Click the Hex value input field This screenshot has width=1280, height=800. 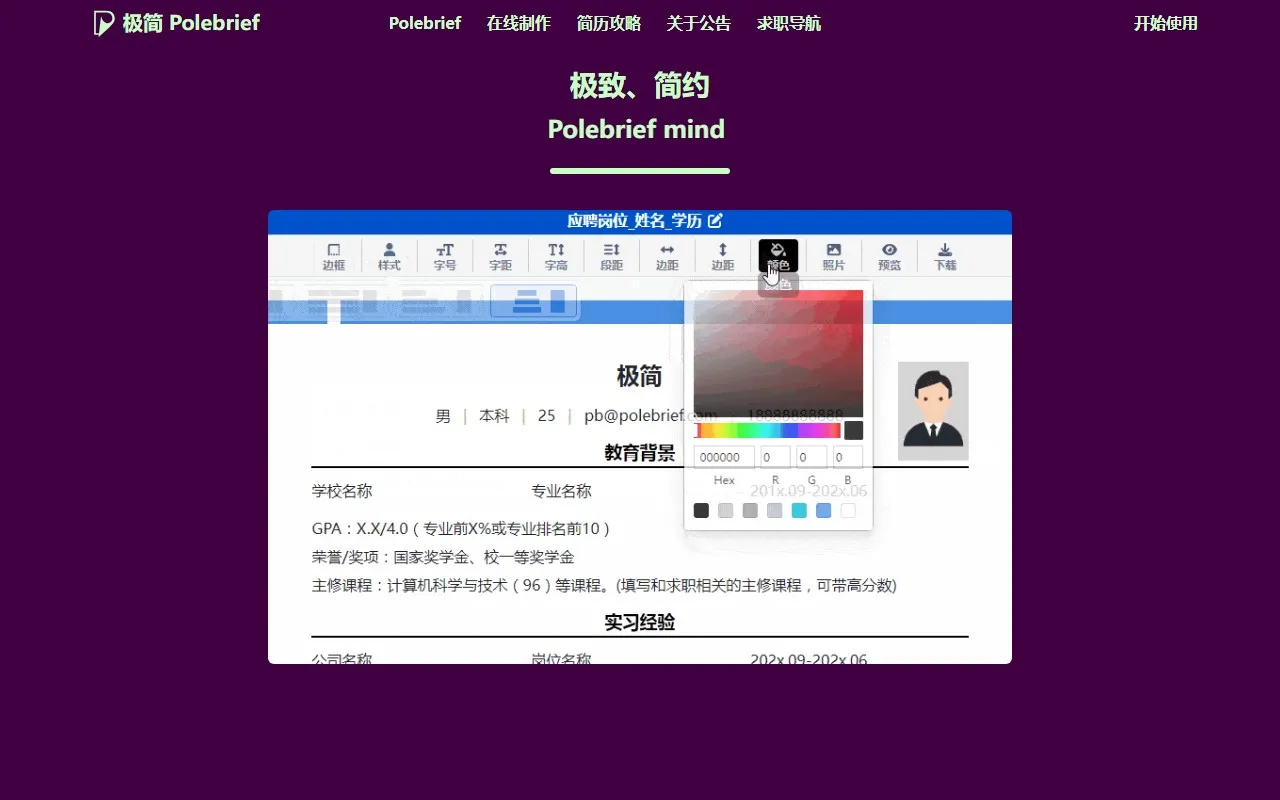[723, 456]
